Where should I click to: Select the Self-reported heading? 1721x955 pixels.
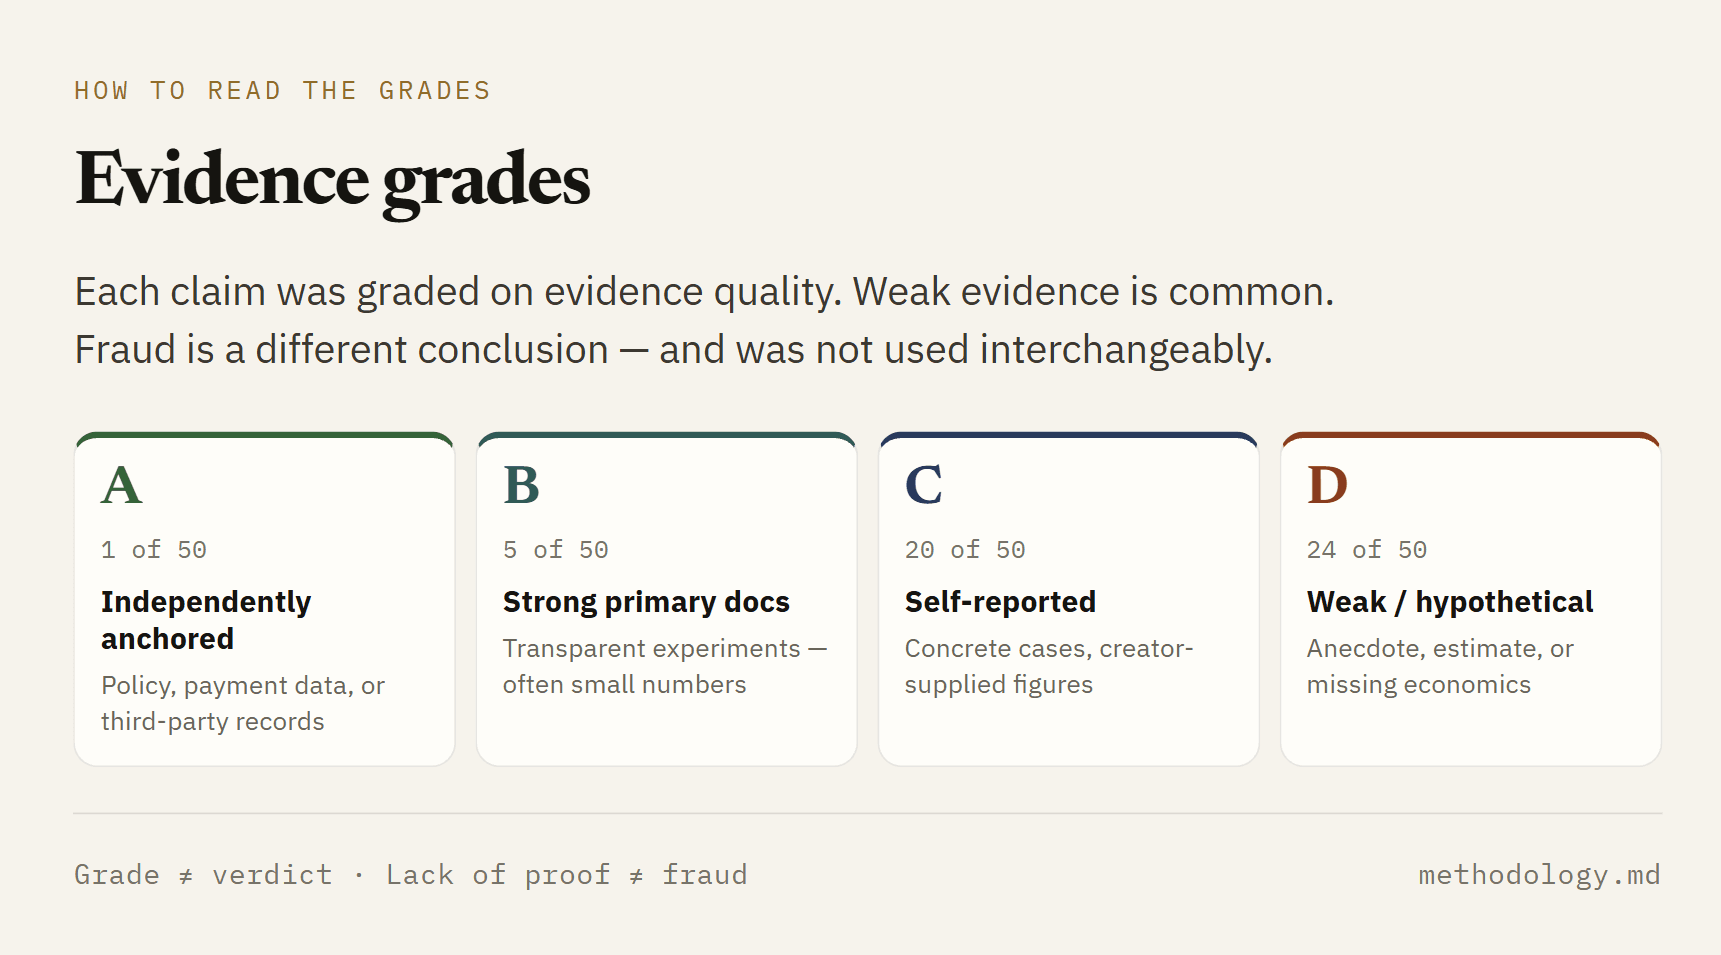[x=1000, y=602]
